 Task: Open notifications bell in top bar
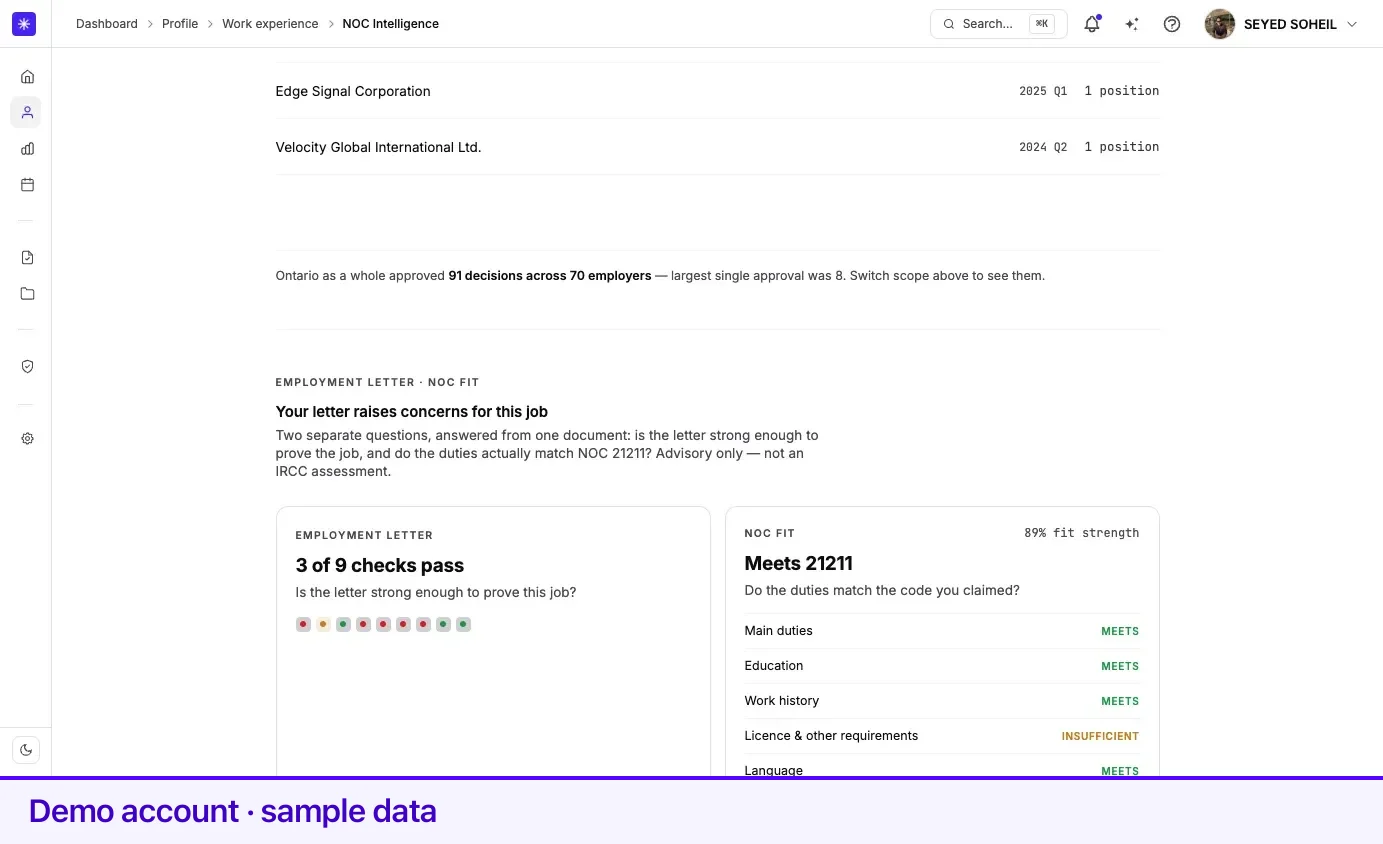point(1092,24)
